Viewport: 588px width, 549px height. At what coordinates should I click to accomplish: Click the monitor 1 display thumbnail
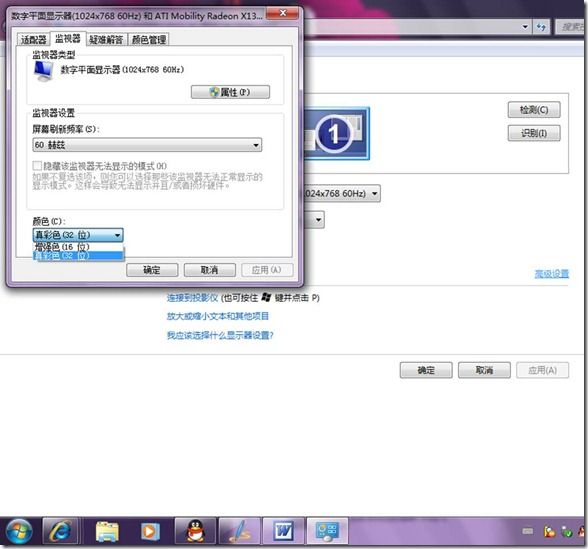click(336, 134)
